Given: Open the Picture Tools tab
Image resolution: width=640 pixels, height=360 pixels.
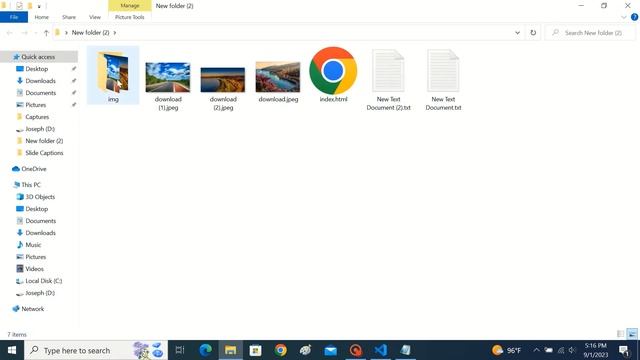Looking at the screenshot, I should [x=129, y=17].
